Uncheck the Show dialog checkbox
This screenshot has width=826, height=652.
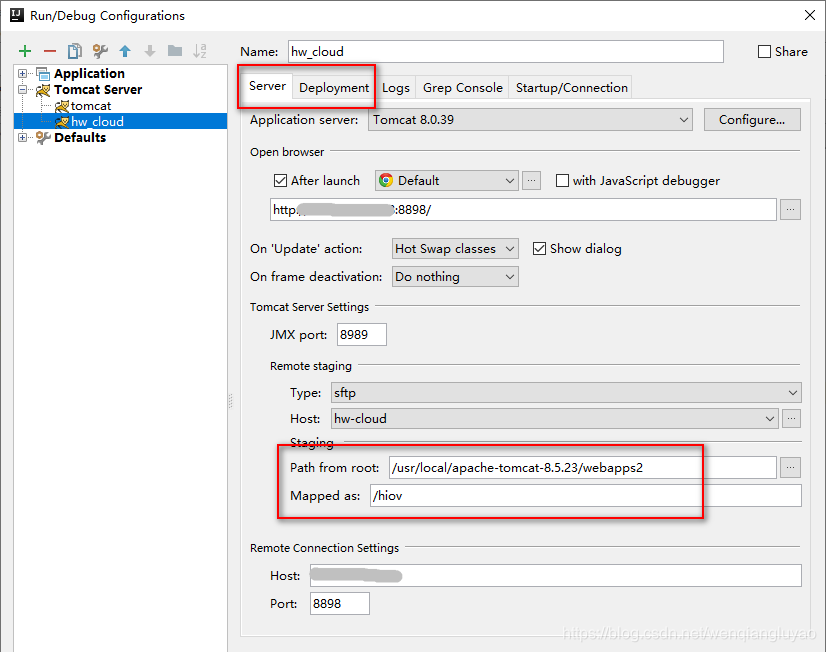(x=539, y=249)
